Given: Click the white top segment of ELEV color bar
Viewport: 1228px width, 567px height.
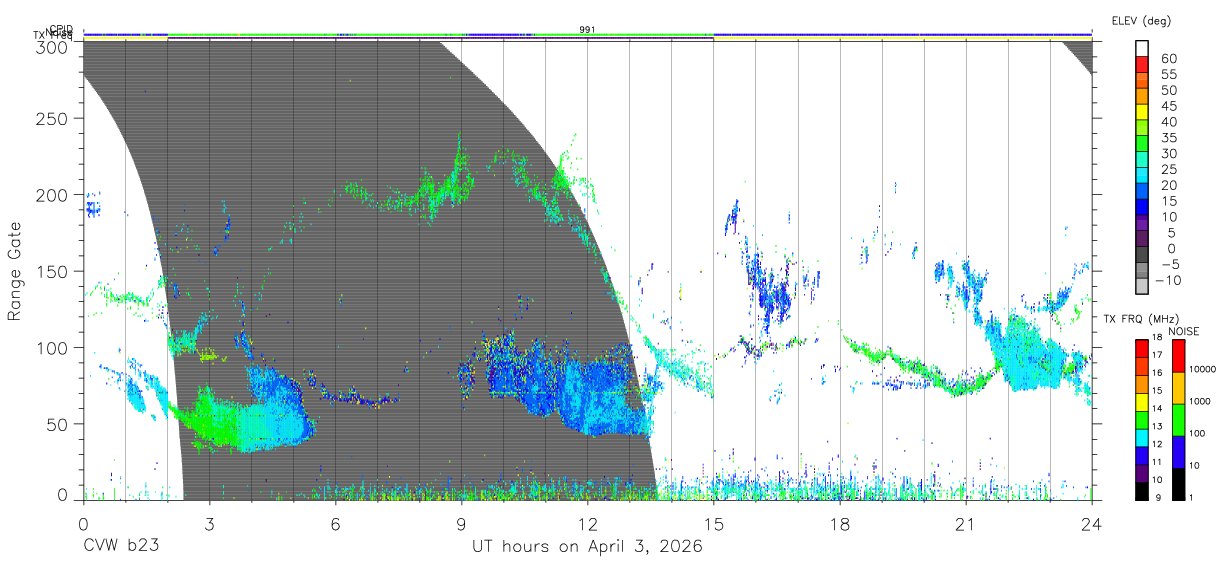Looking at the screenshot, I should (x=1143, y=48).
